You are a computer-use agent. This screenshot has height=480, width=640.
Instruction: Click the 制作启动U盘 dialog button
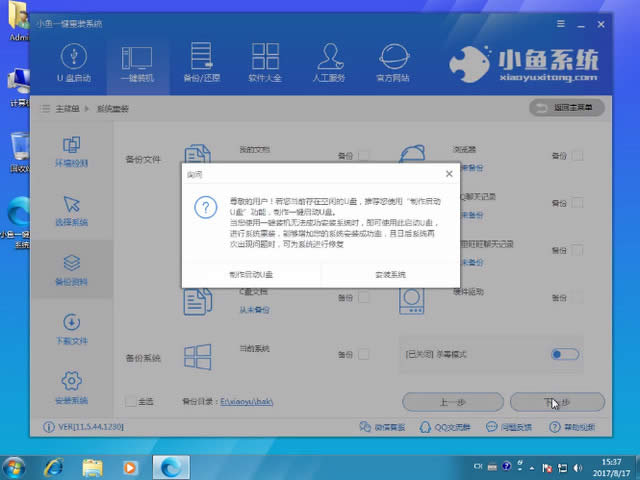tap(251, 274)
